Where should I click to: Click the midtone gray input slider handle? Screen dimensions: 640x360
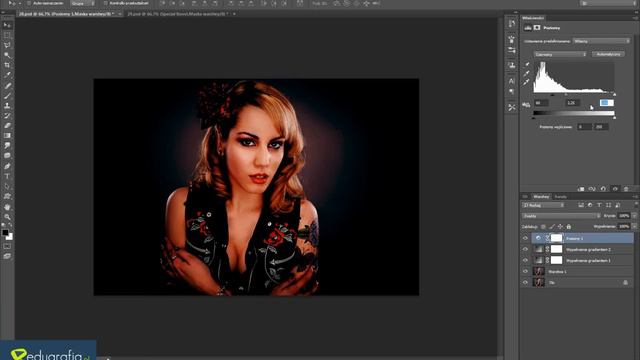click(x=566, y=94)
